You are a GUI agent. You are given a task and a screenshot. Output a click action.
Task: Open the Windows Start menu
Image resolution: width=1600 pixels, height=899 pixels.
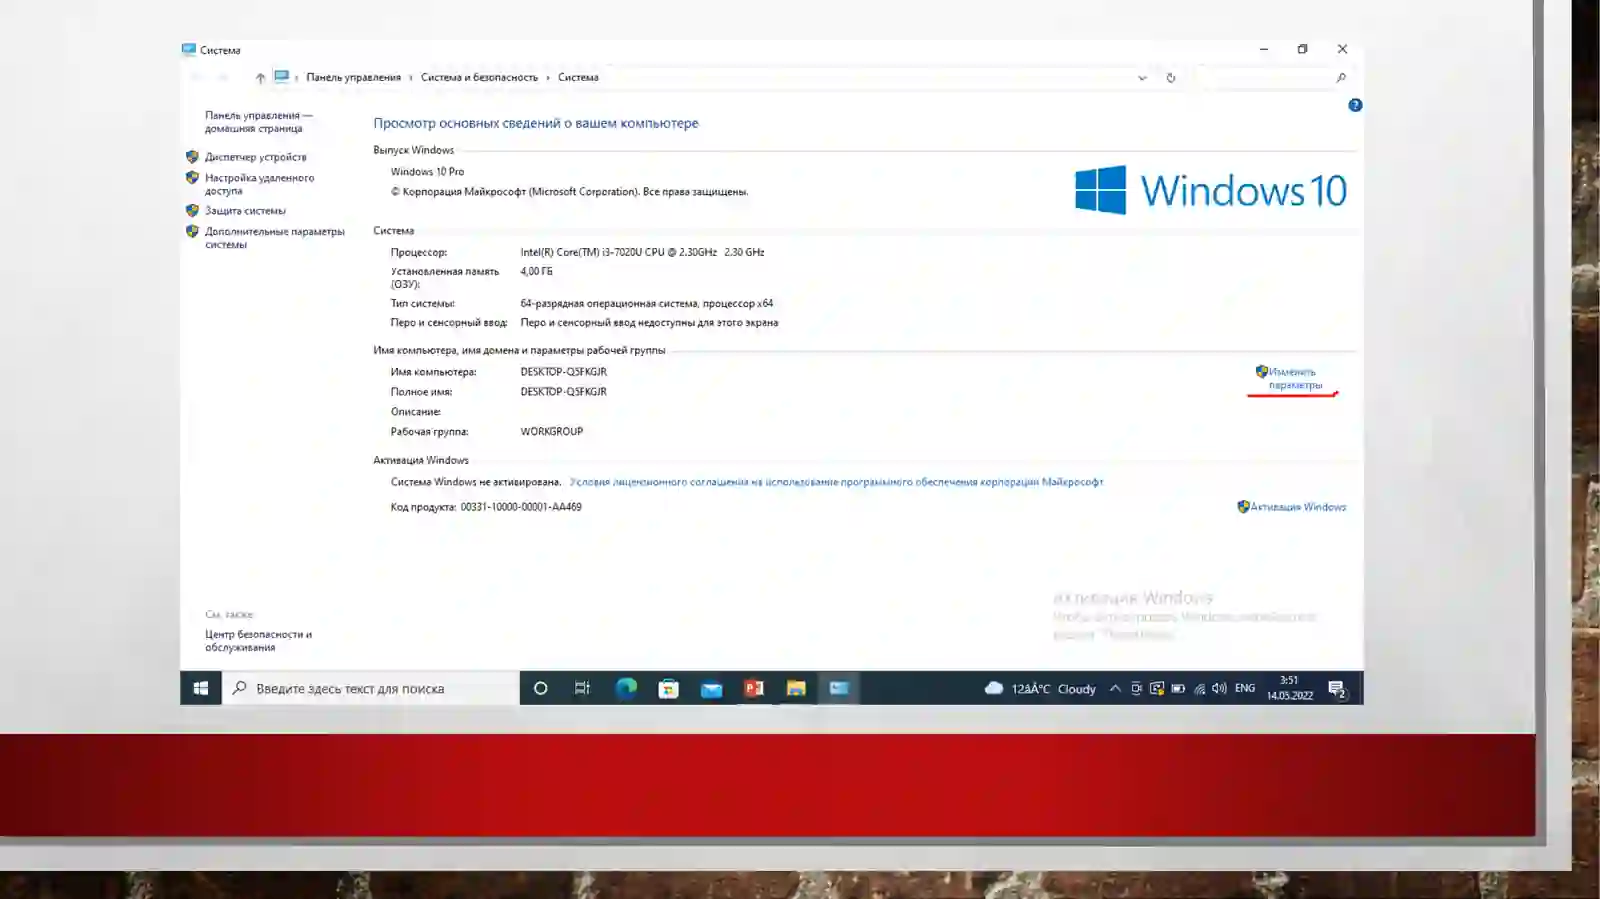[x=200, y=688]
